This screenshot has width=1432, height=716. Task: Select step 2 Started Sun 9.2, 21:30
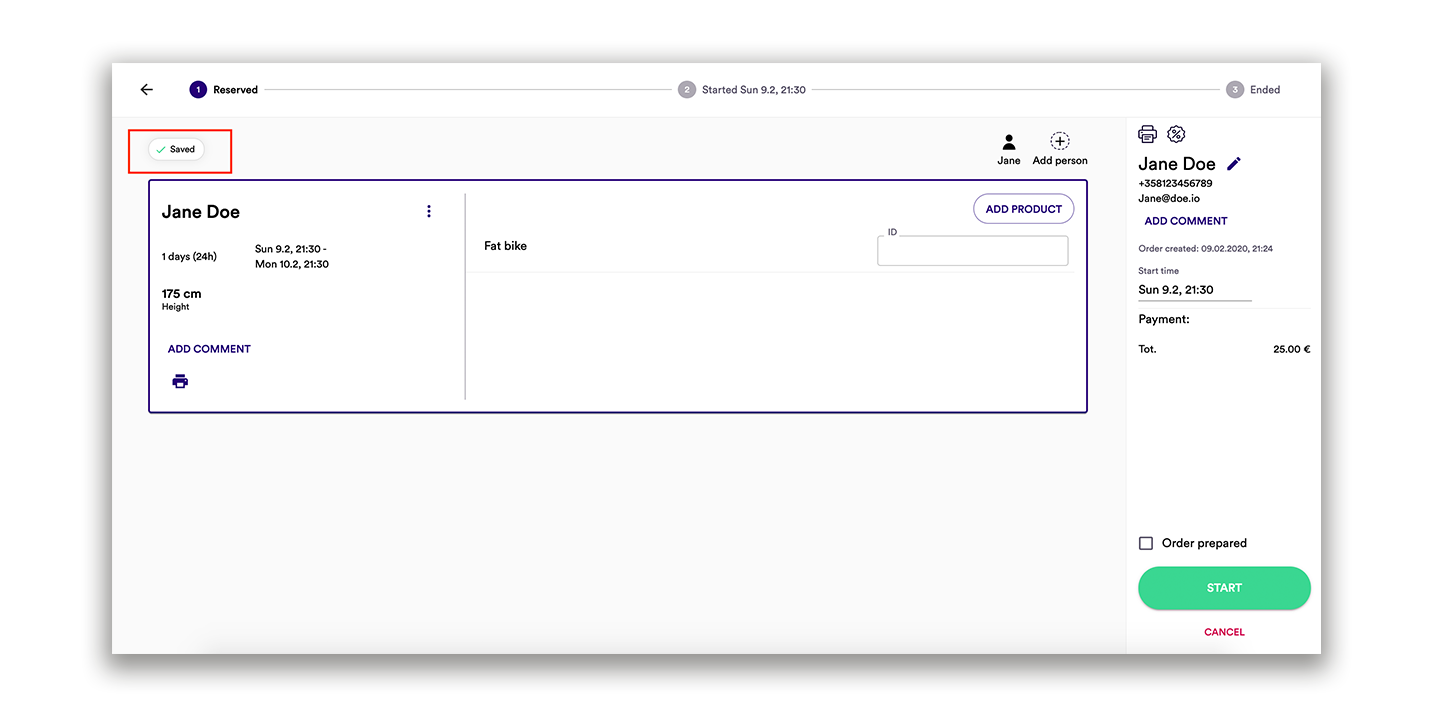click(x=742, y=89)
